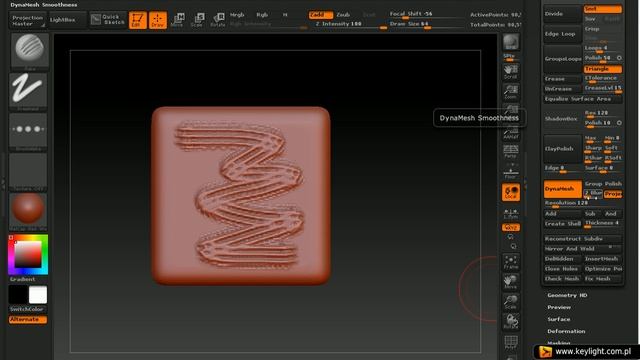Click the Scale view icon in right shelf
This screenshot has width=640, height=360.
pos(511,302)
